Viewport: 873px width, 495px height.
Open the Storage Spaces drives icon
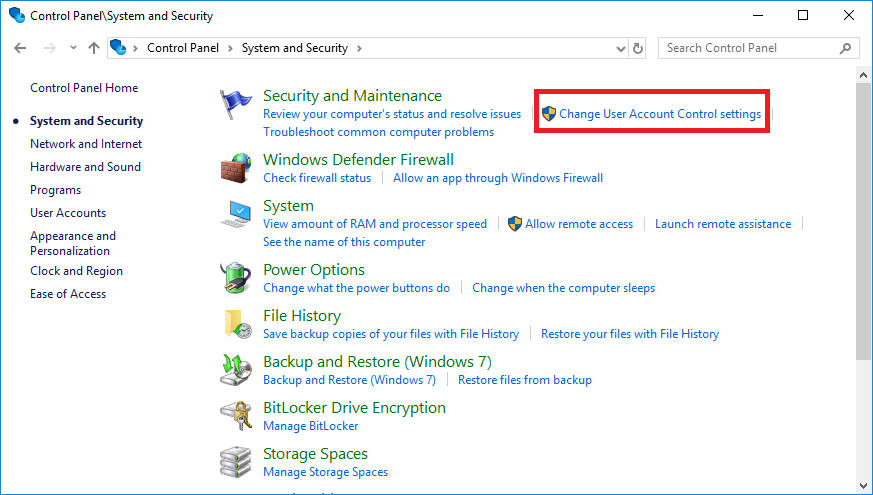pos(236,462)
